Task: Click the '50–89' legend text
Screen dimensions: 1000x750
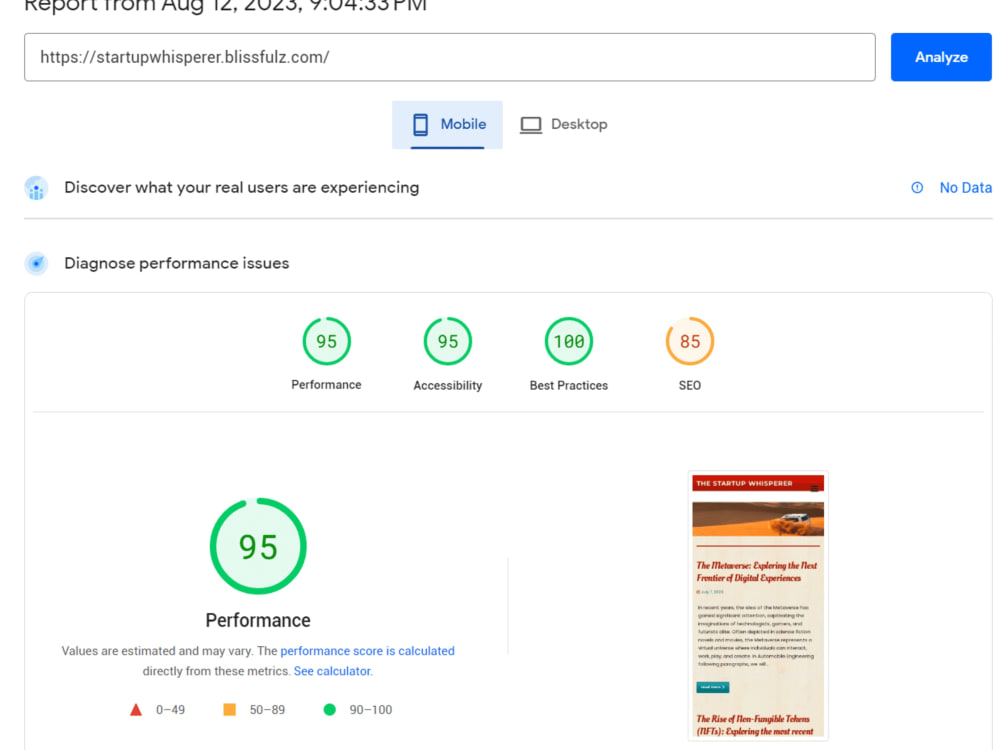Action: (x=267, y=710)
